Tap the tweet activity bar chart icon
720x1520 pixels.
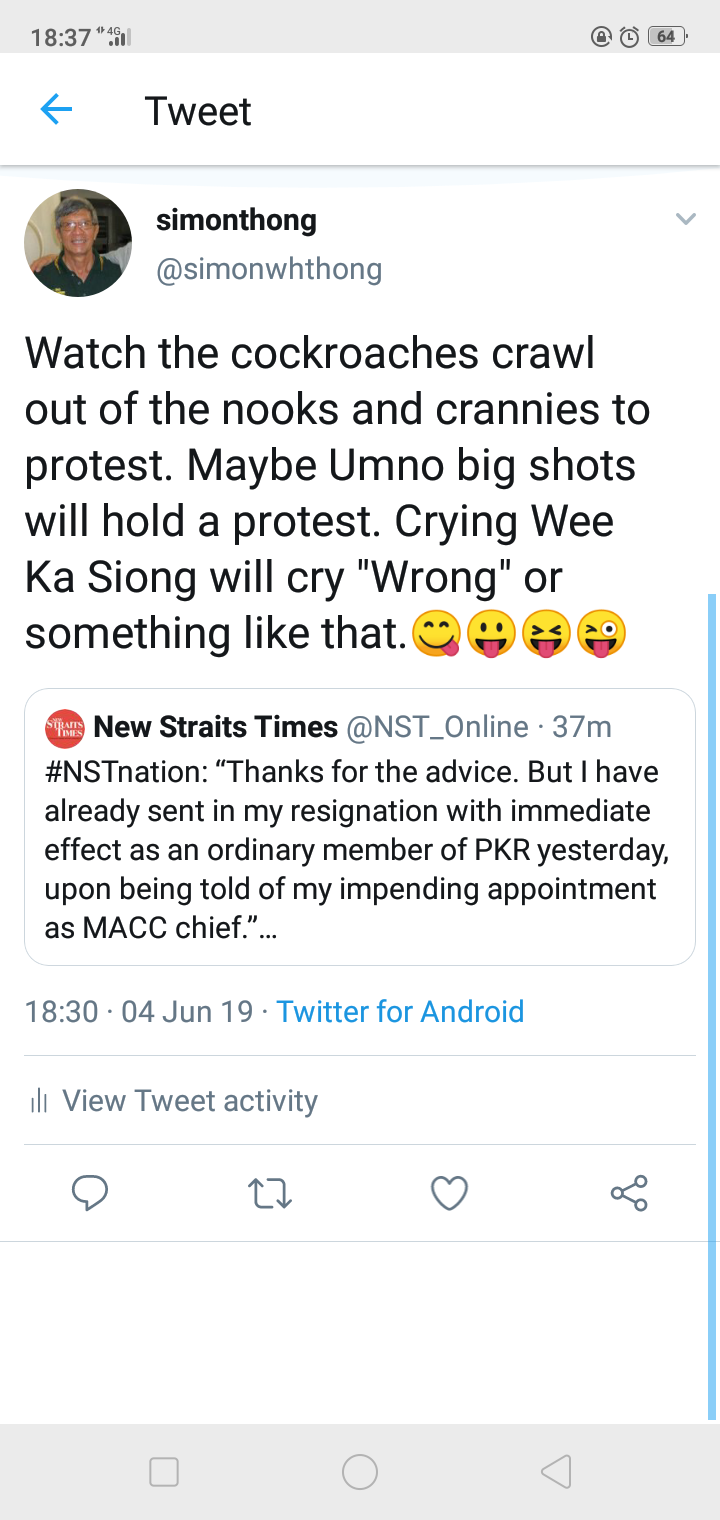[39, 1102]
